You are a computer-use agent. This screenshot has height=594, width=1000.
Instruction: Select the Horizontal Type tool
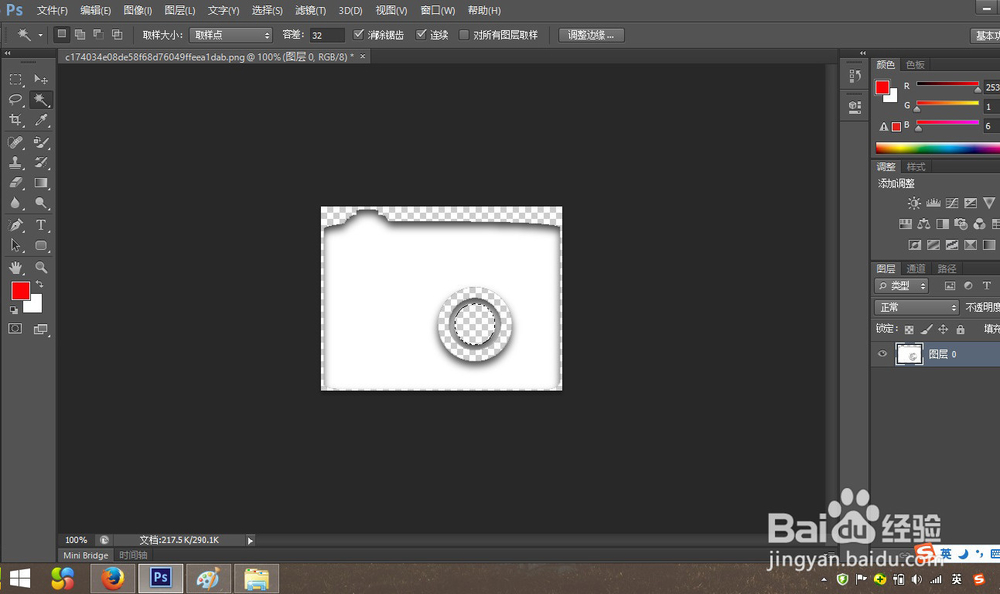pyautogui.click(x=41, y=225)
